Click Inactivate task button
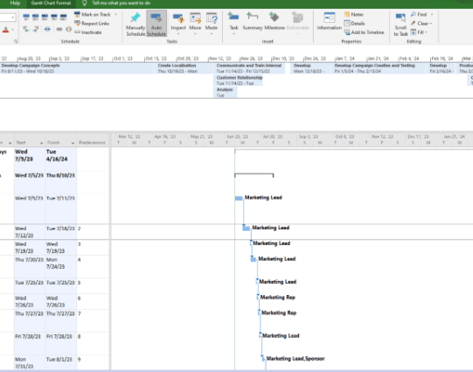 88,32
